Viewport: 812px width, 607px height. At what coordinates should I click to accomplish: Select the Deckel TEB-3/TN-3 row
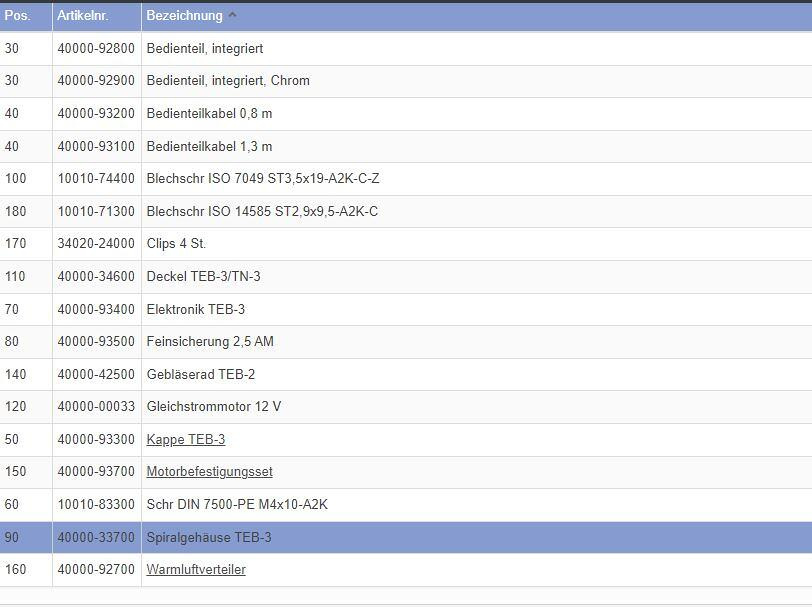coord(203,277)
